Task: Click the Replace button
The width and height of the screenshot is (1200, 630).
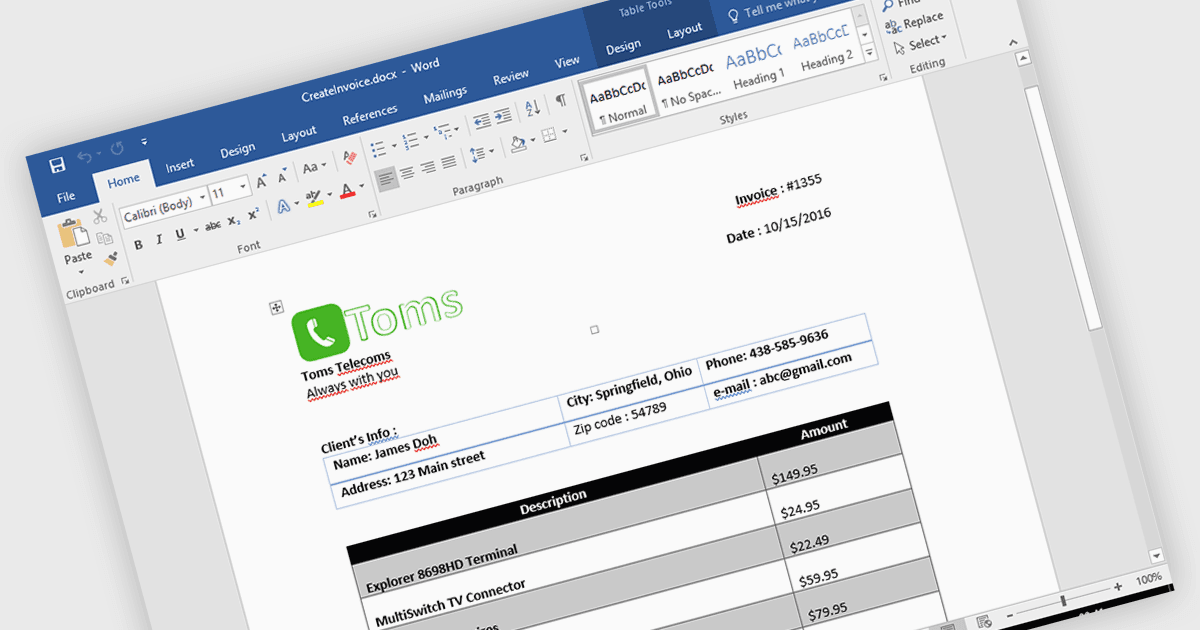Action: click(913, 22)
